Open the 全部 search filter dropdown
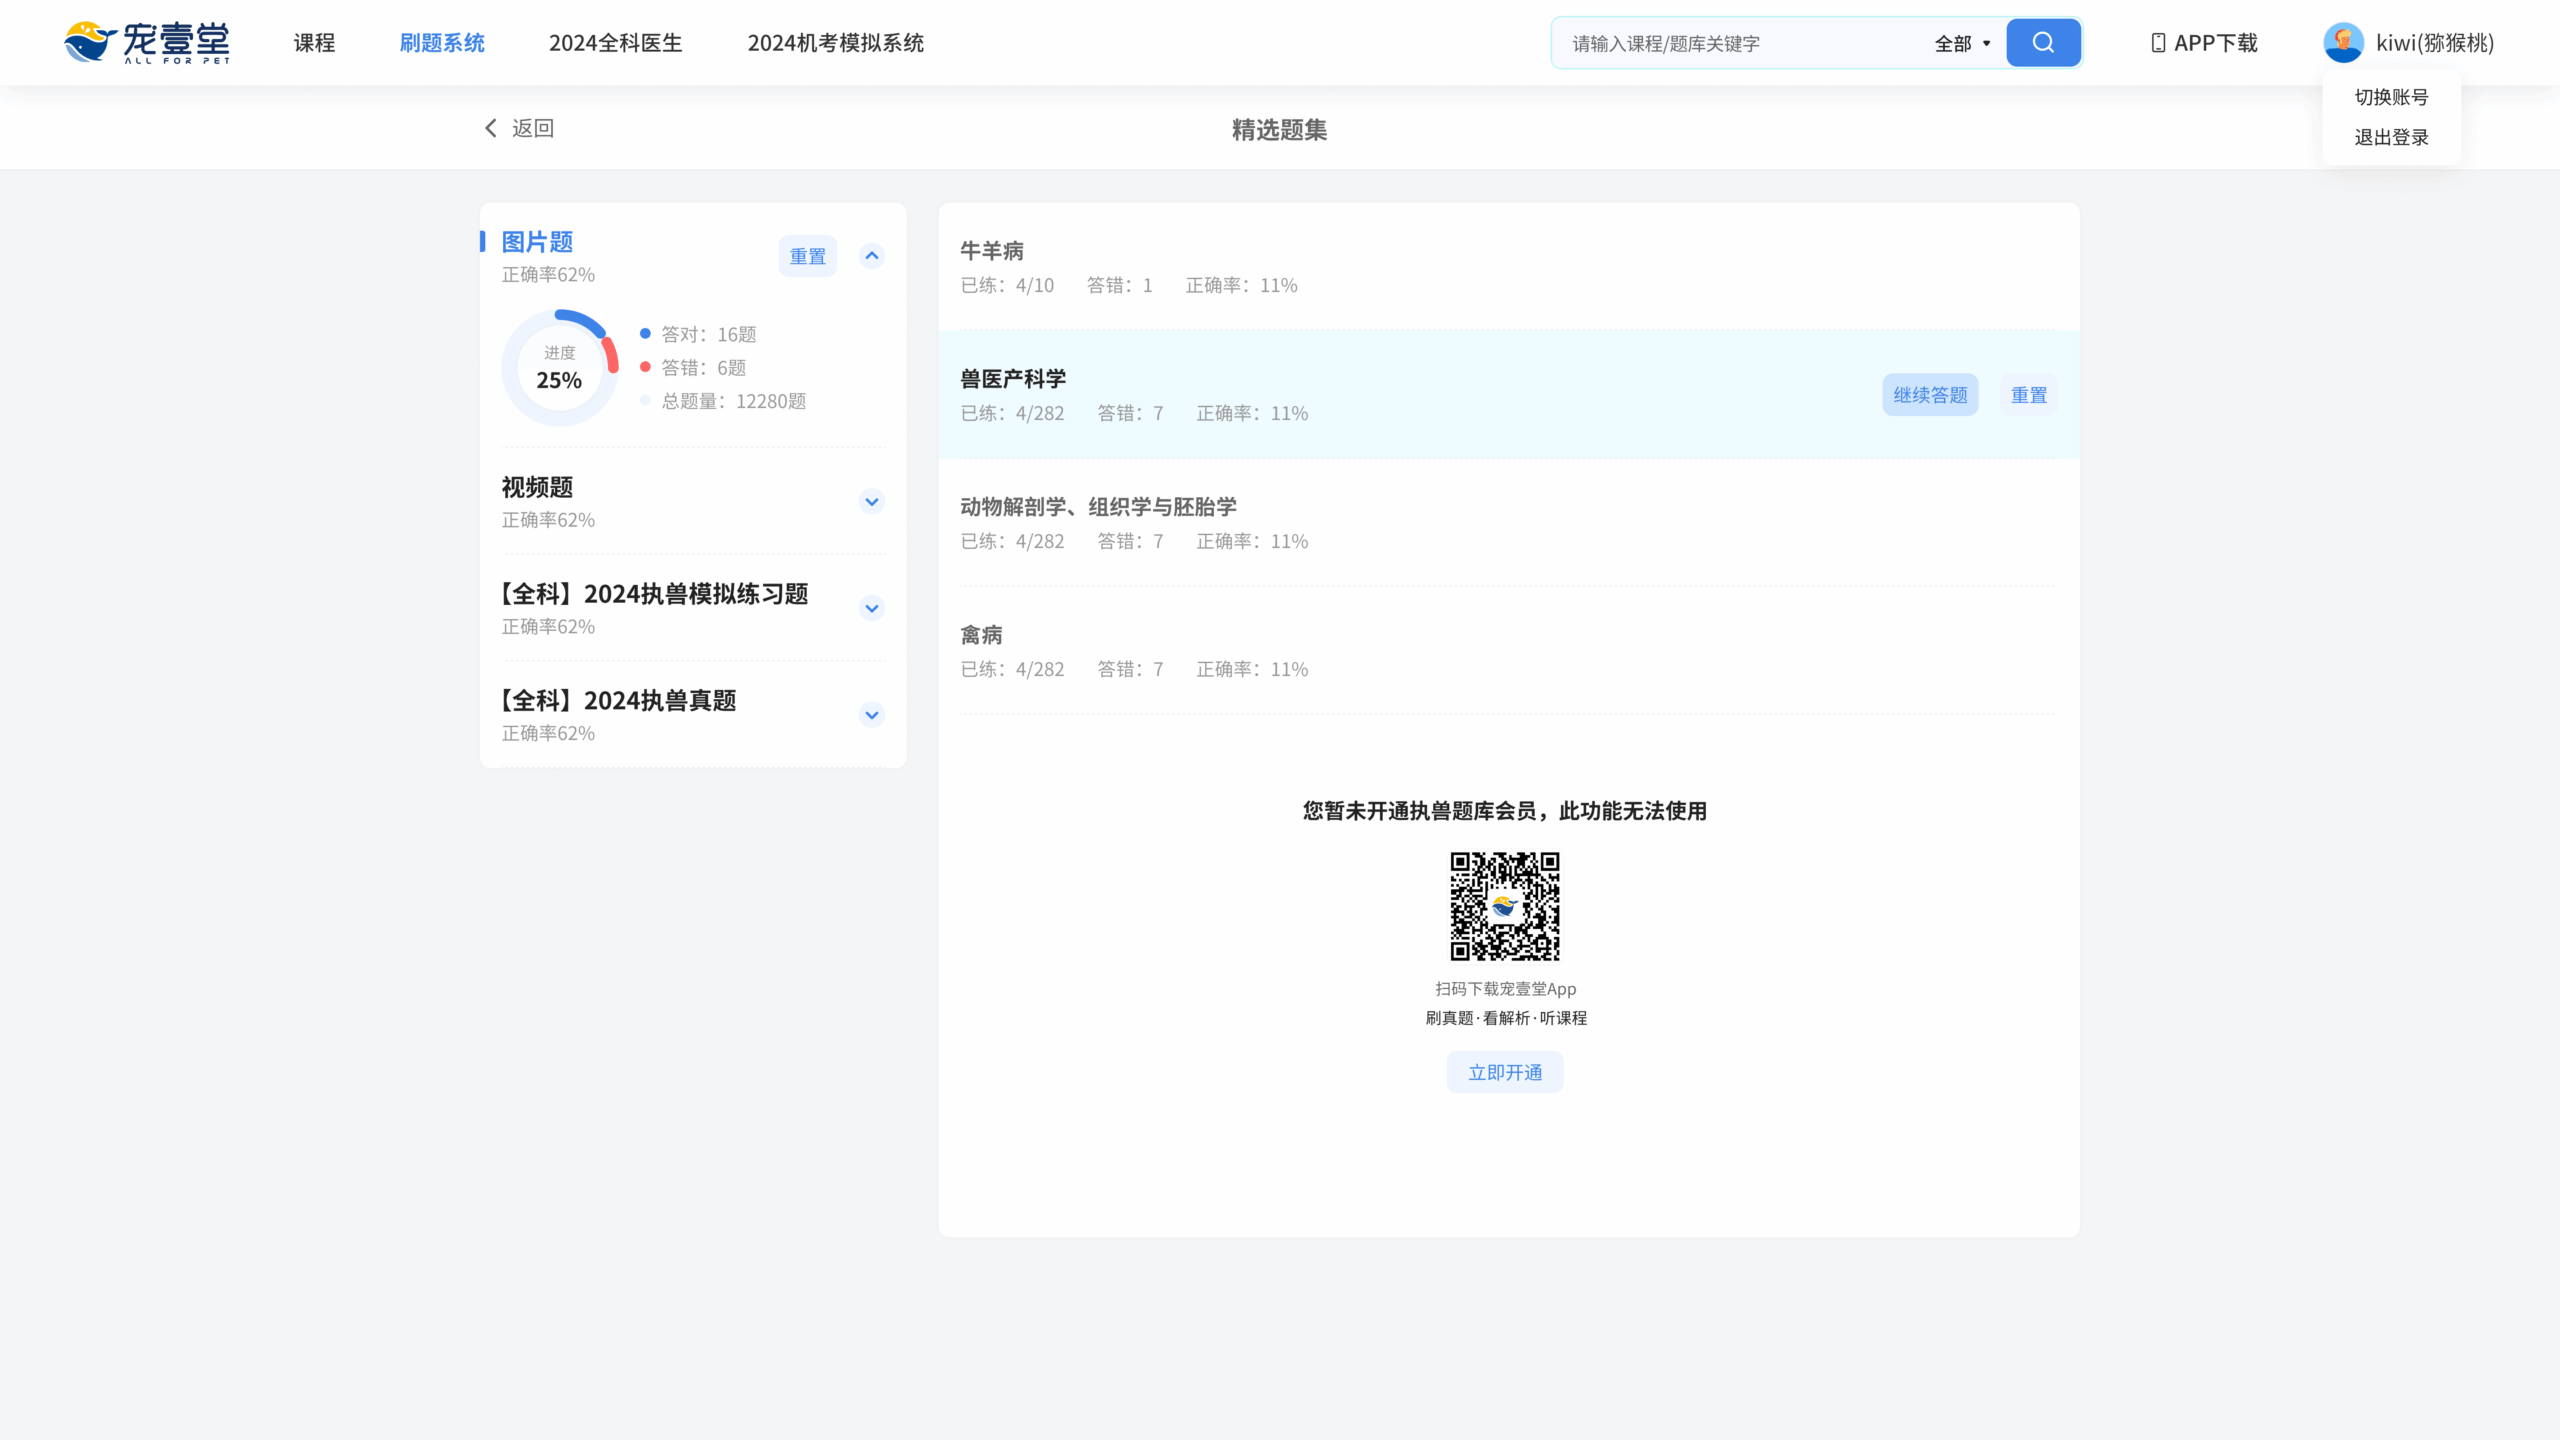This screenshot has height=1440, width=2560. pyautogui.click(x=1962, y=43)
